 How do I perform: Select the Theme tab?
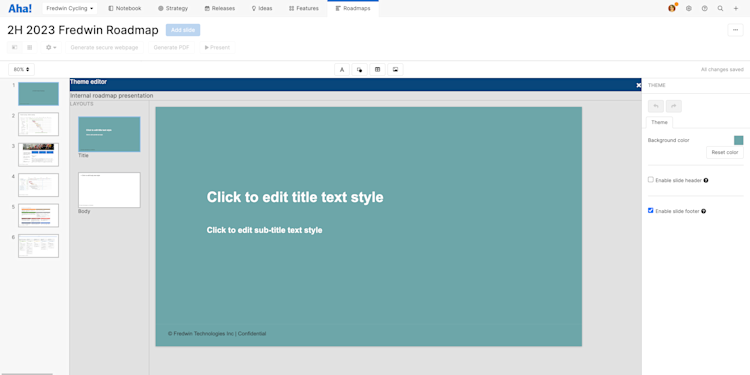(659, 122)
